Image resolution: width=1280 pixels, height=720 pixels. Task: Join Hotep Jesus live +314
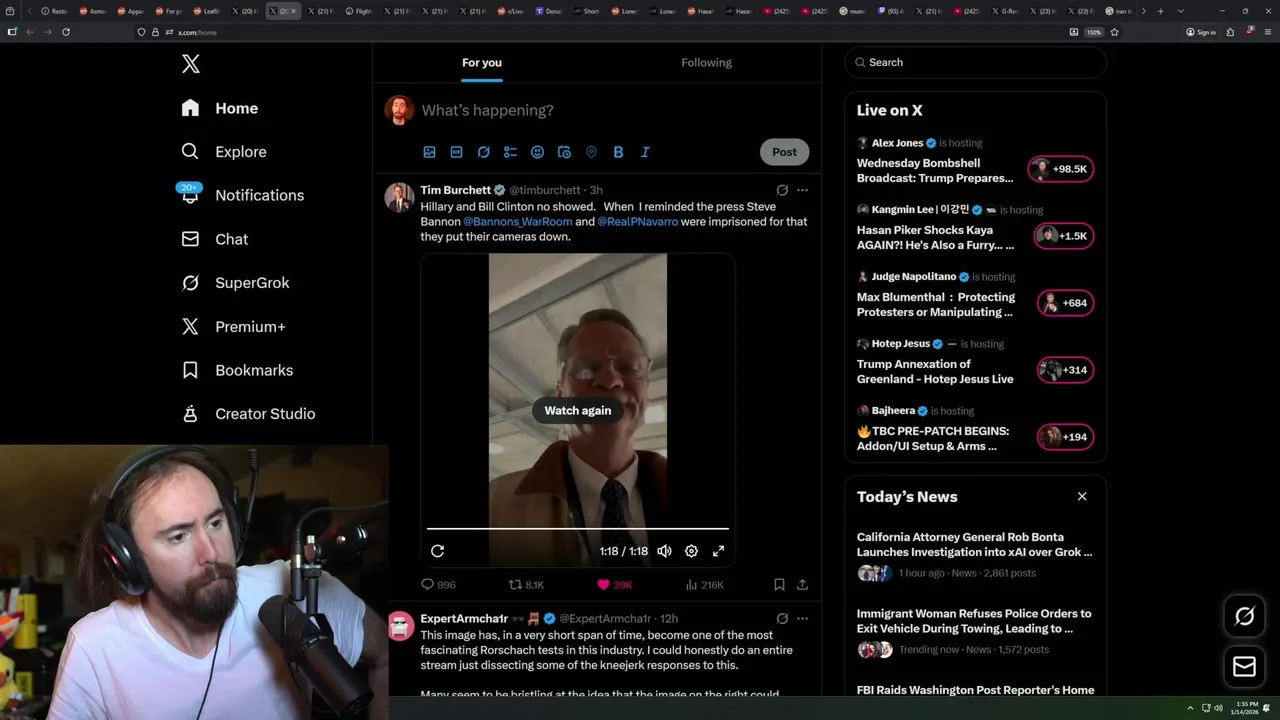1065,370
